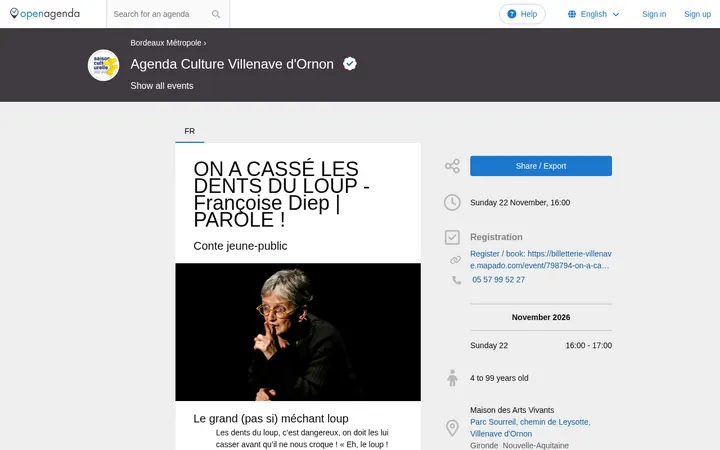The image size is (720, 450).
Task: Click the phone handset icon
Action: [x=456, y=280]
